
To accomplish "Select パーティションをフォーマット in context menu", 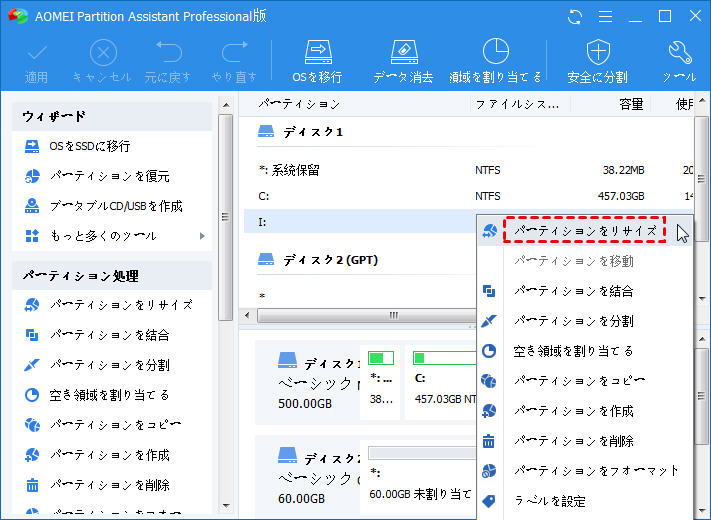I will pyautogui.click(x=585, y=471).
